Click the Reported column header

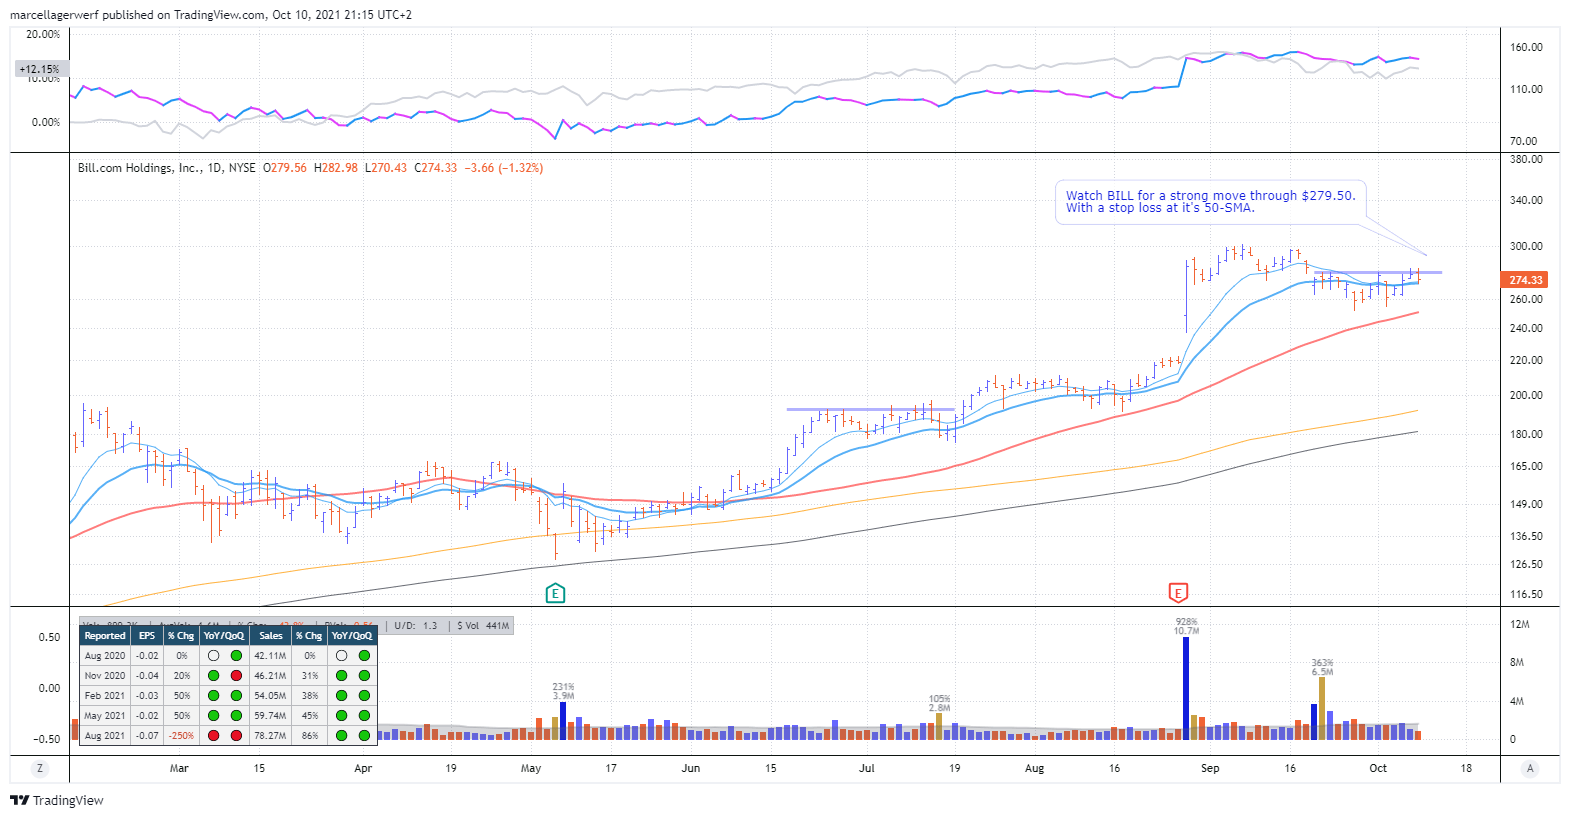pos(105,636)
